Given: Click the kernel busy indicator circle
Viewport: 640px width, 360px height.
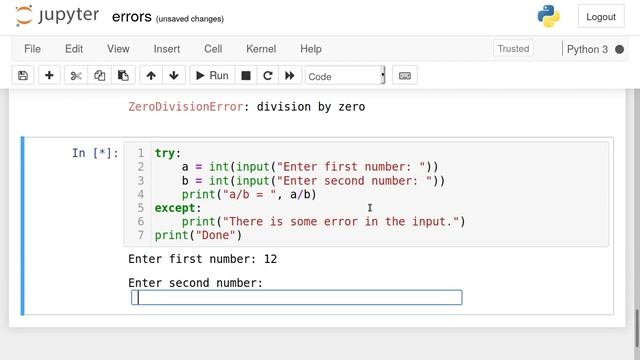Looking at the screenshot, I should pos(619,49).
